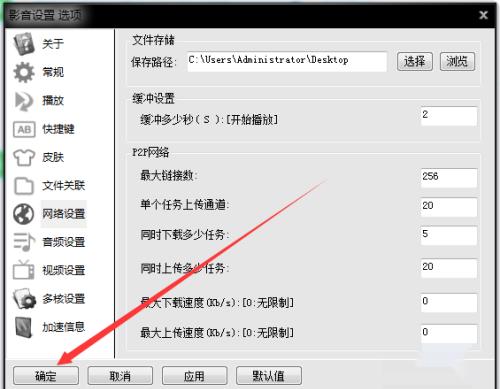Switch to 视频设置 section
The height and width of the screenshot is (389, 500).
pos(63,270)
